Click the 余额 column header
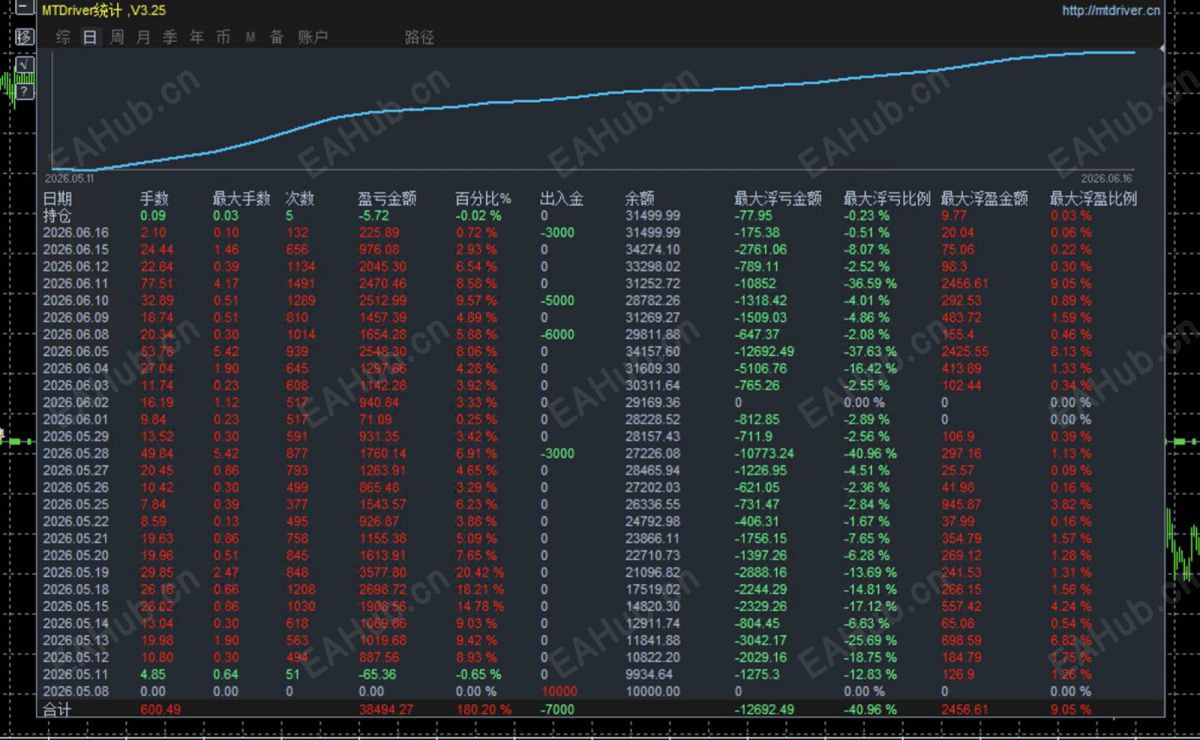The image size is (1200, 740). 640,199
